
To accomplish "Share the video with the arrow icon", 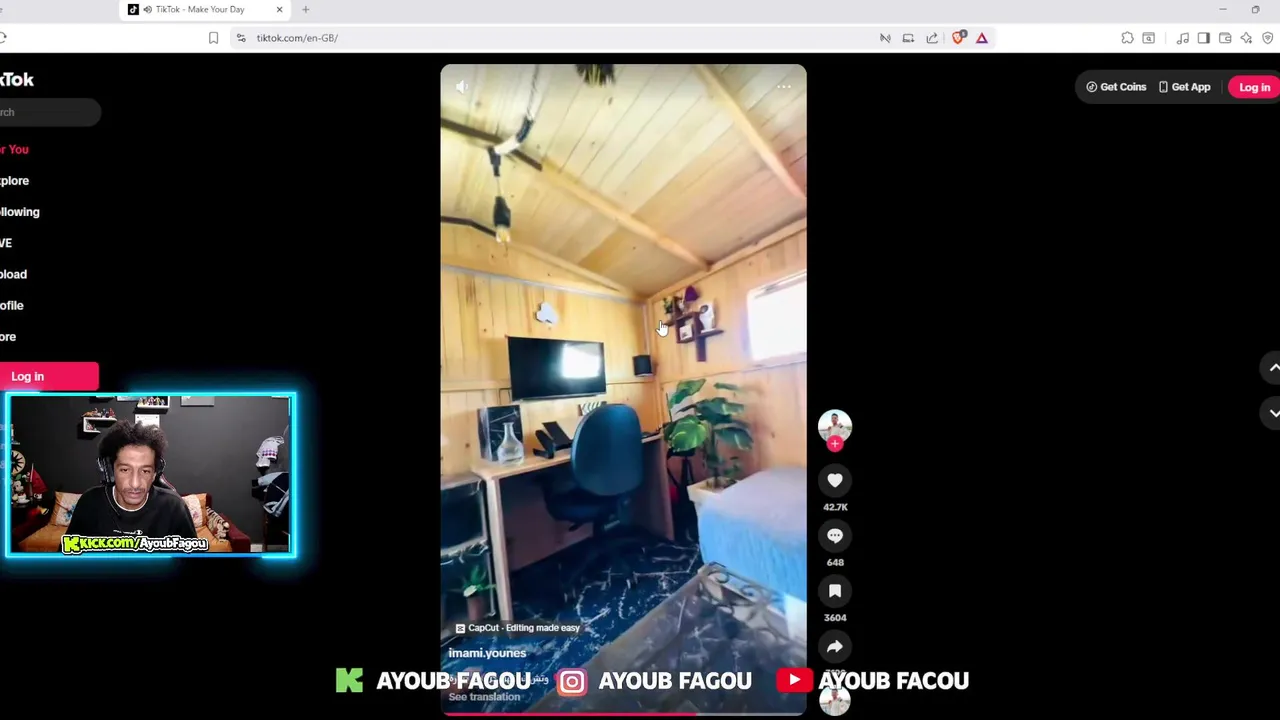I will [835, 646].
